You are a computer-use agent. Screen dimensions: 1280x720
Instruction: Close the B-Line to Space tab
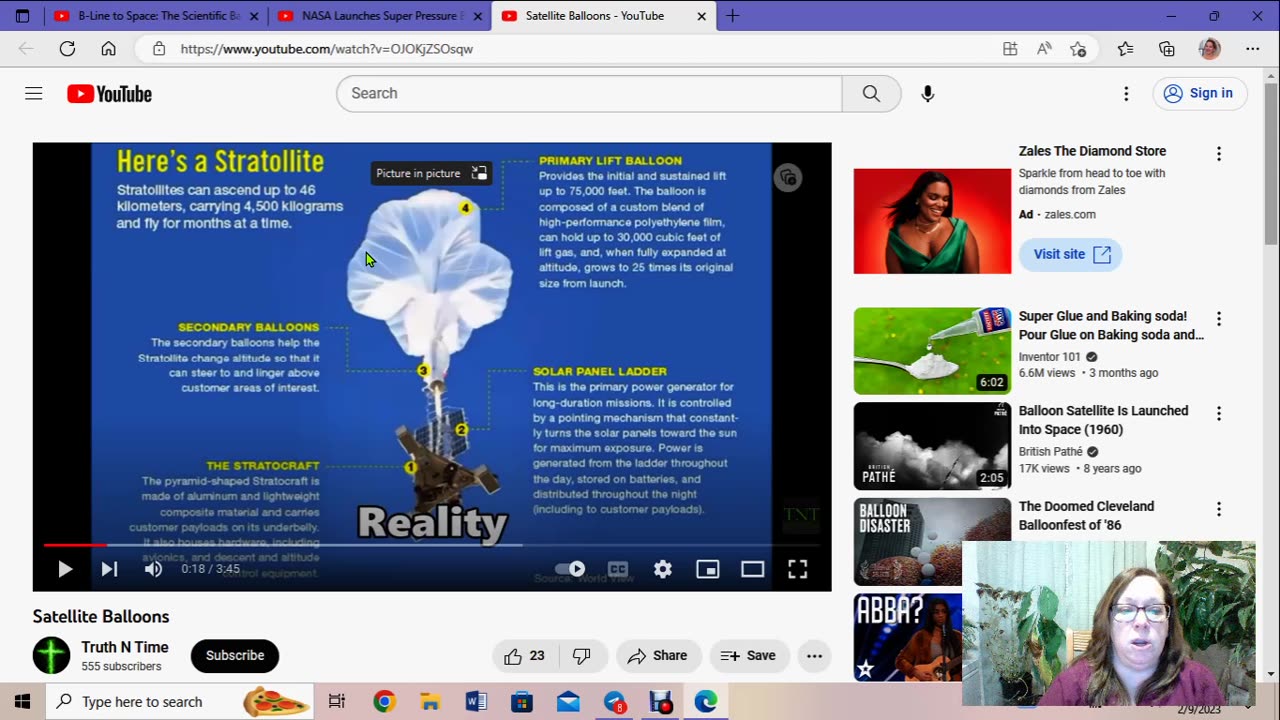tap(254, 16)
